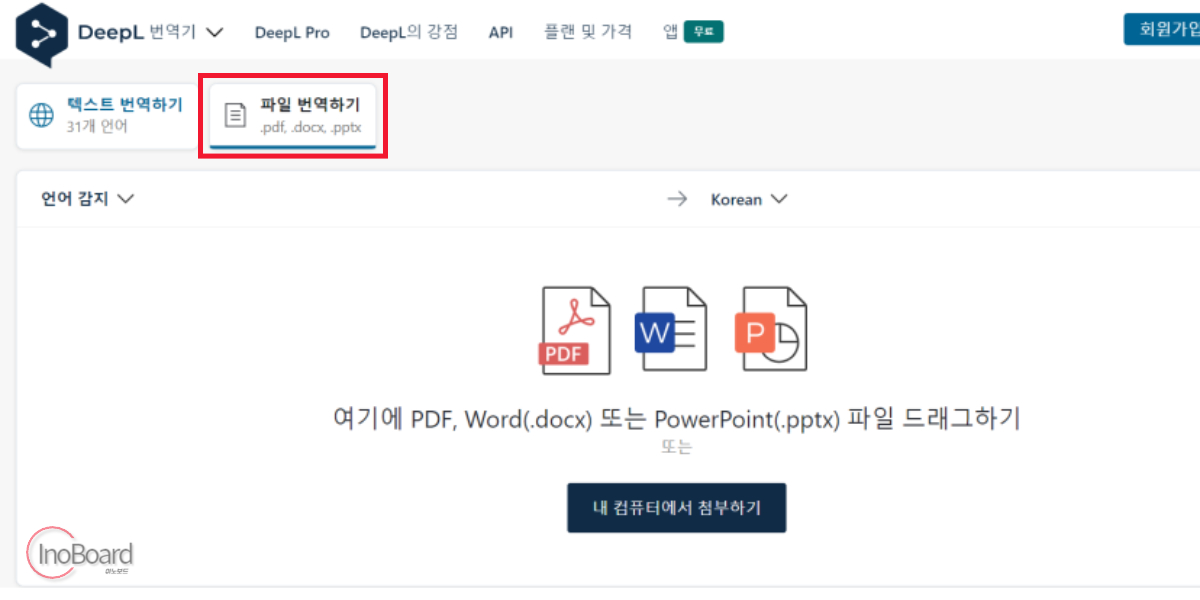Click the 31개 언어 label
The width and height of the screenshot is (1200, 600).
pyautogui.click(x=97, y=127)
